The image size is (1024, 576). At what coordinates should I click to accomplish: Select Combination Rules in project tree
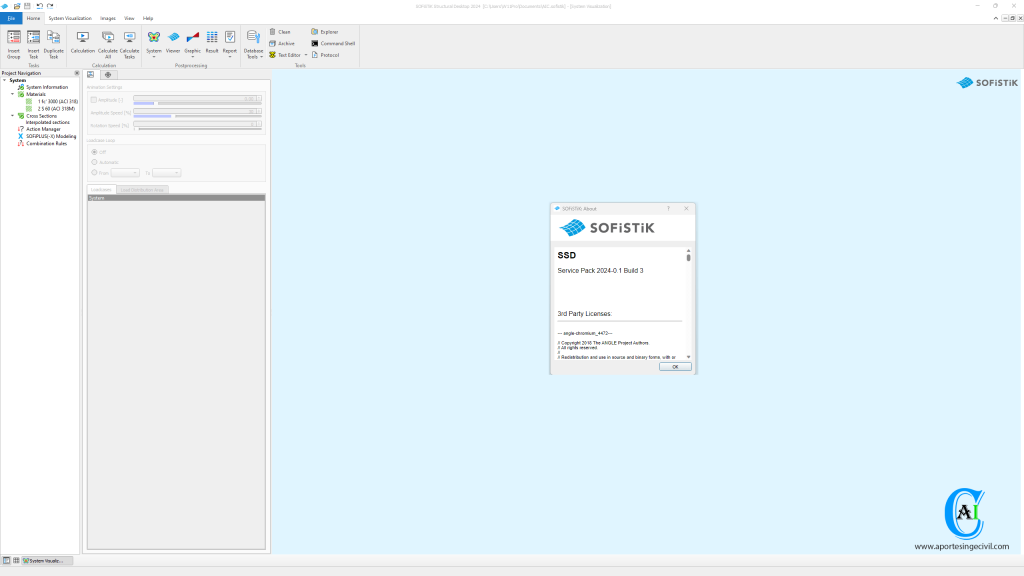(46, 143)
